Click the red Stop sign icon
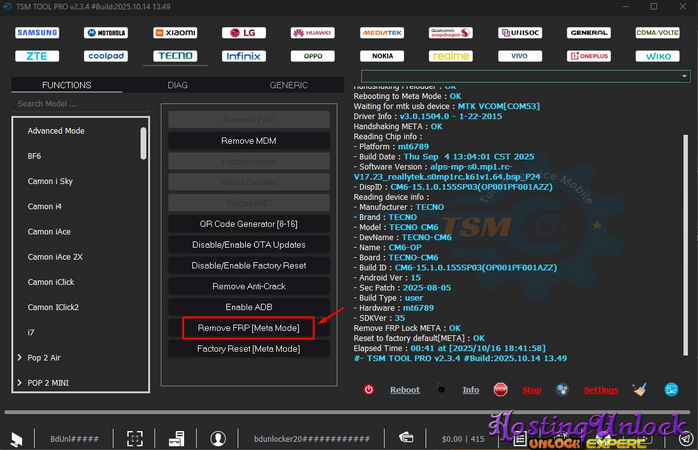The image size is (698, 450). pyautogui.click(x=501, y=390)
